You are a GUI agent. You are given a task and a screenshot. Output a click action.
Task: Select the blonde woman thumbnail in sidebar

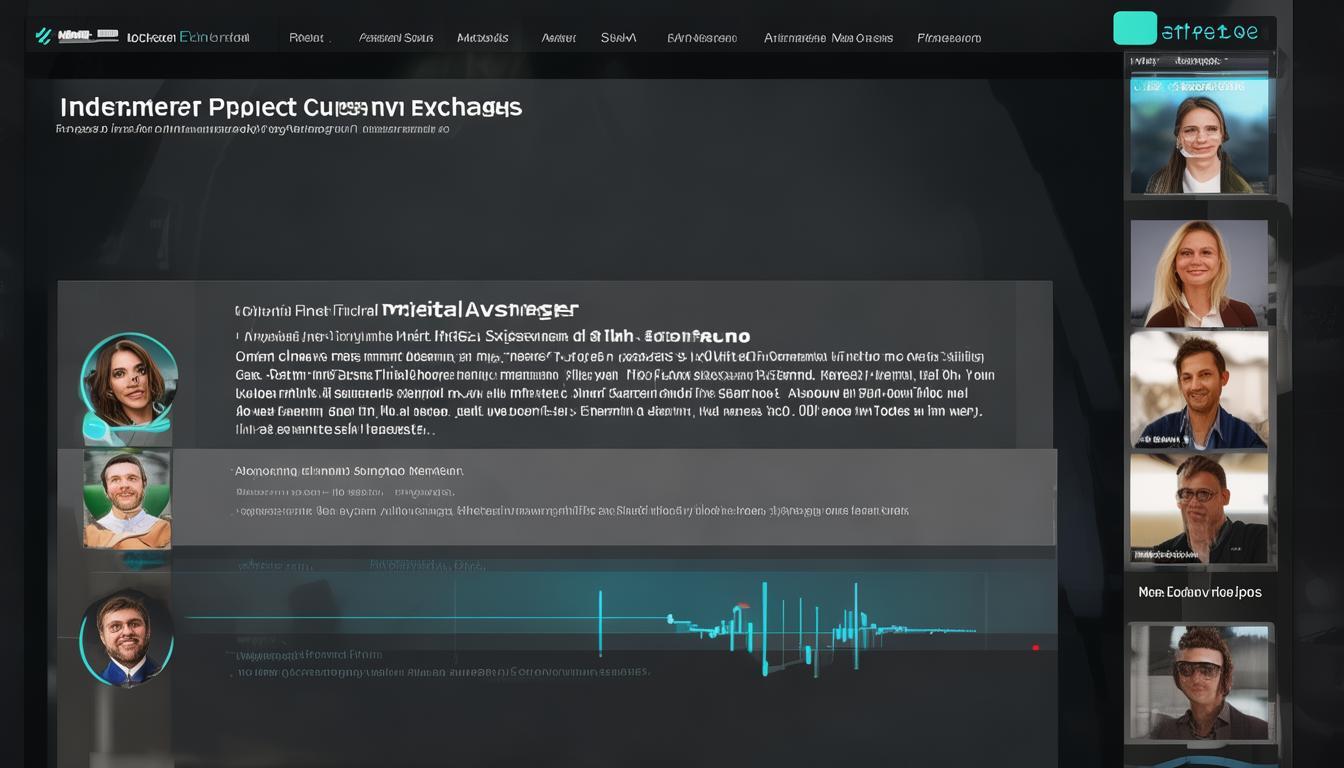click(1199, 273)
